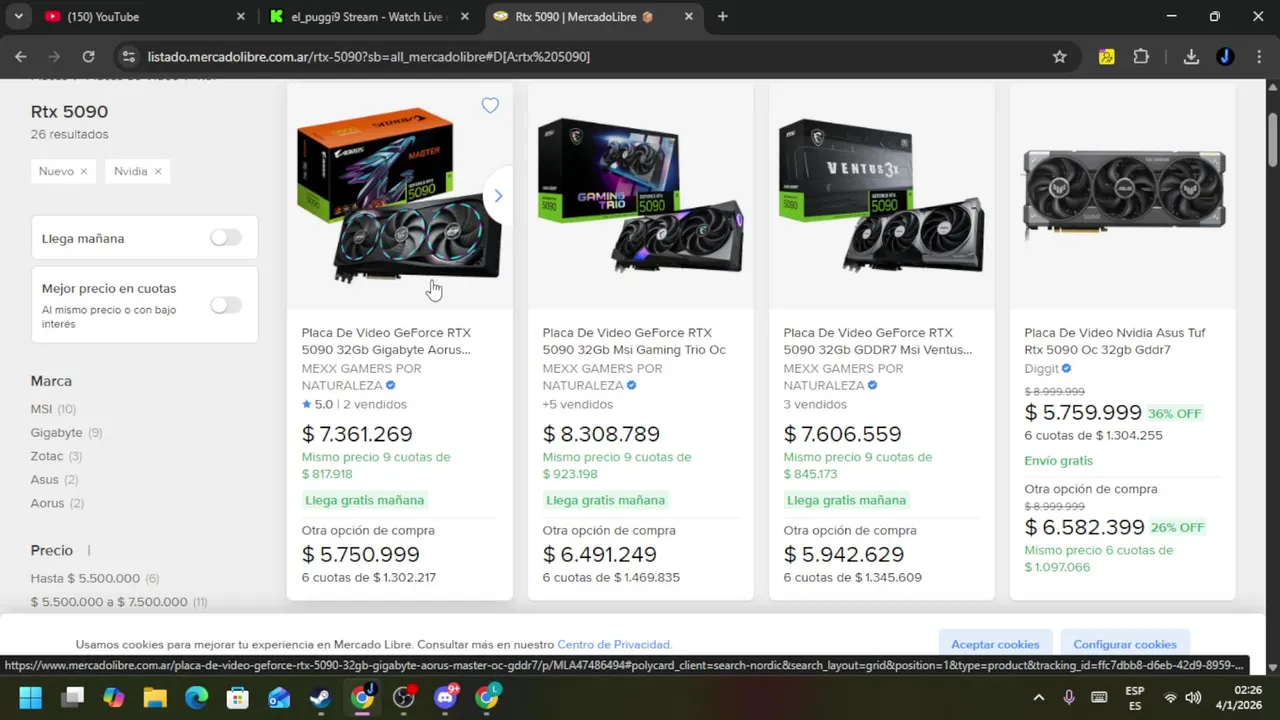
Task: Turn on Mejor precio en cuotas switch
Action: [226, 305]
